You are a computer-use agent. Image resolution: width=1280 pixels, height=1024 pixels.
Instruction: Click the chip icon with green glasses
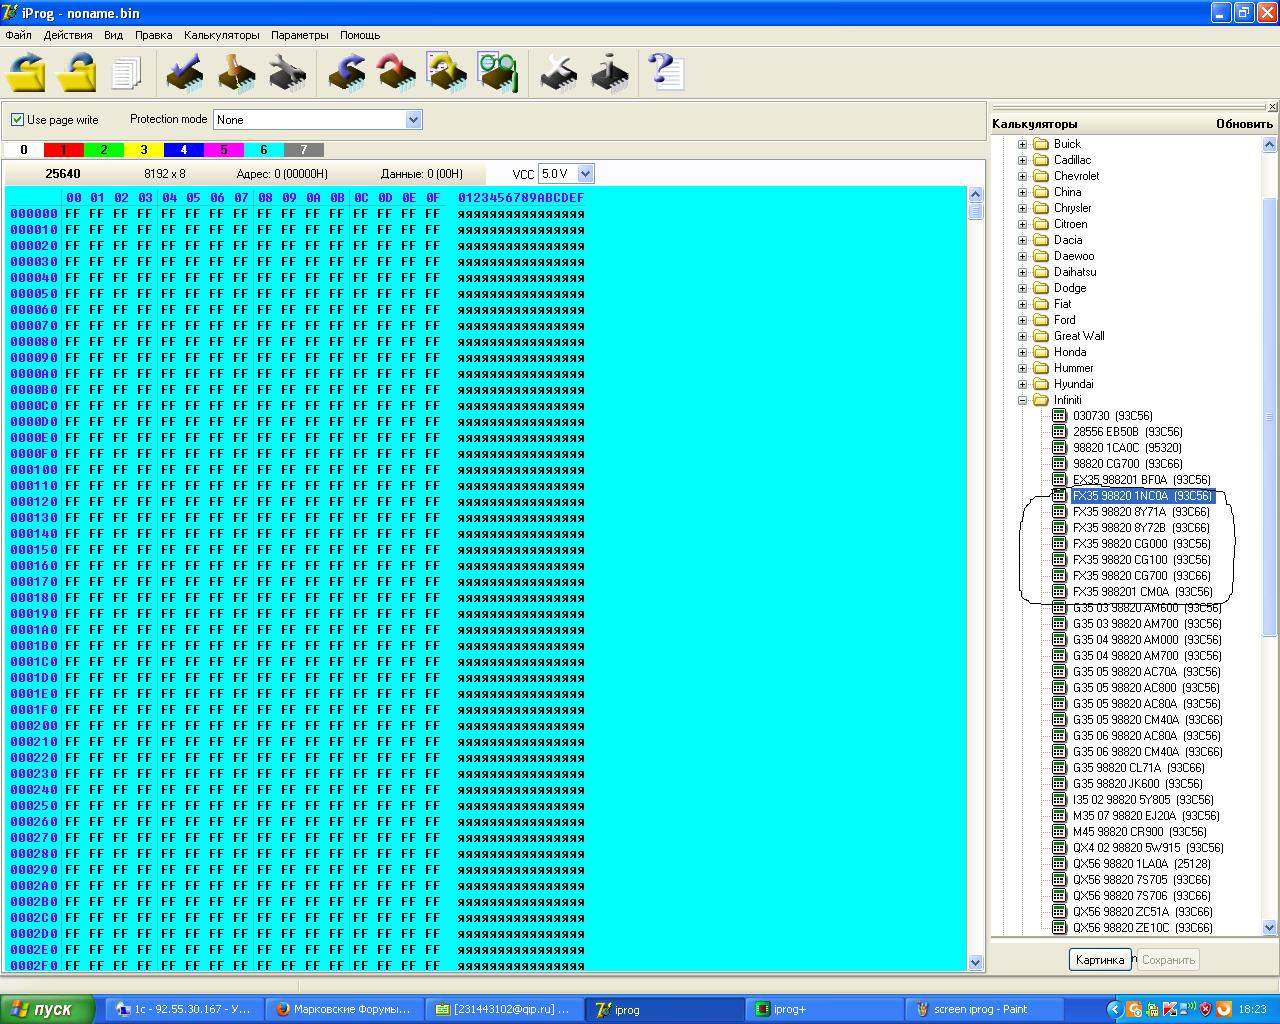(x=497, y=73)
